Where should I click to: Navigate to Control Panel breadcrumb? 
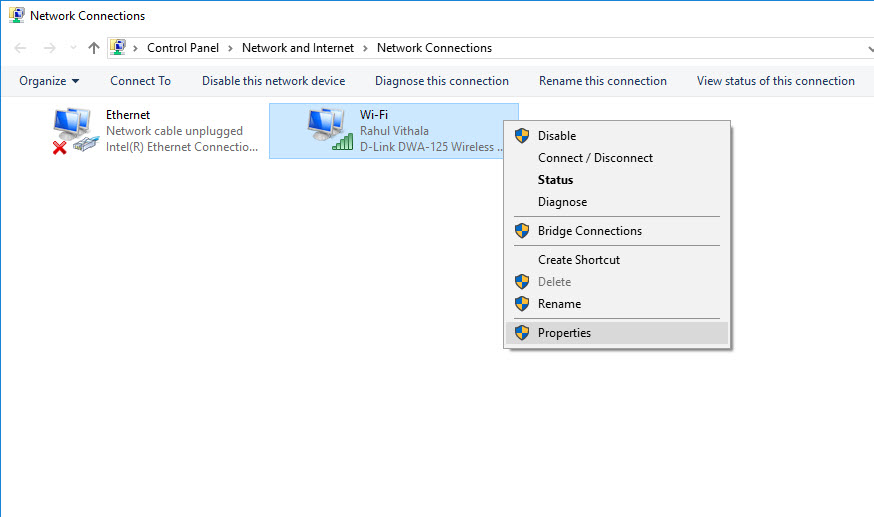(x=183, y=48)
